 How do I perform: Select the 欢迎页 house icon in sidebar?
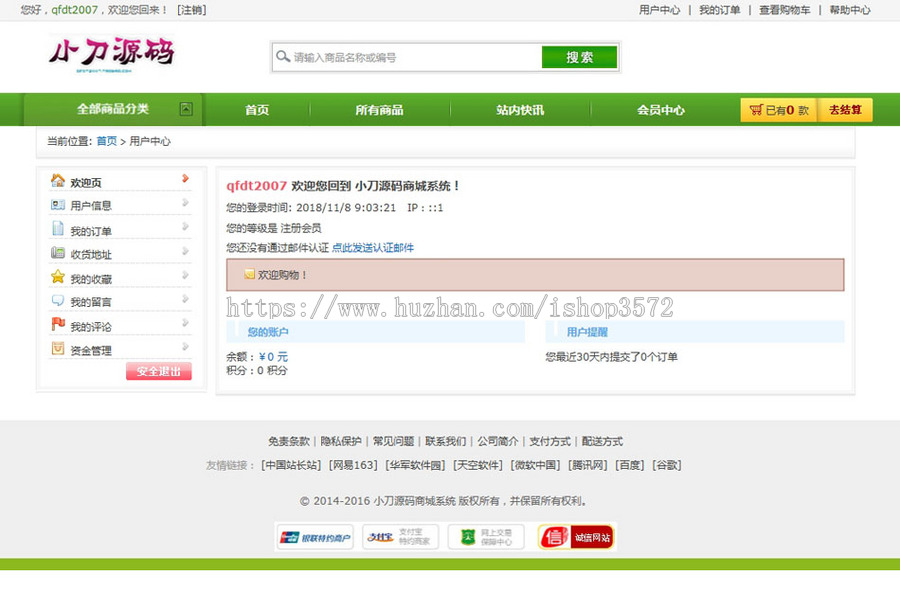pos(58,181)
